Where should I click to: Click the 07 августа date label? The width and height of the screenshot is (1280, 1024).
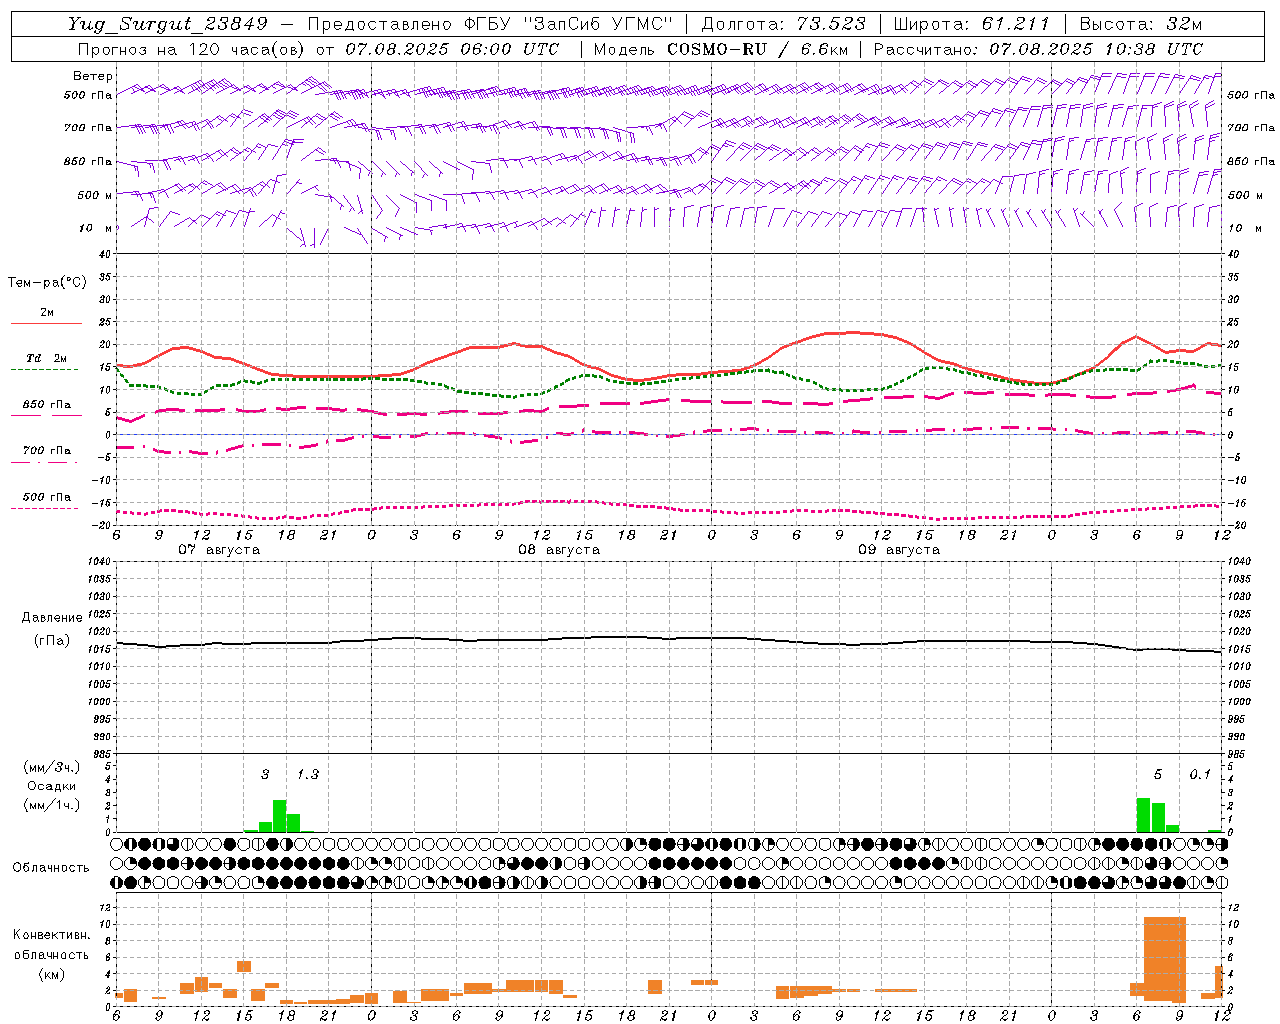[219, 550]
